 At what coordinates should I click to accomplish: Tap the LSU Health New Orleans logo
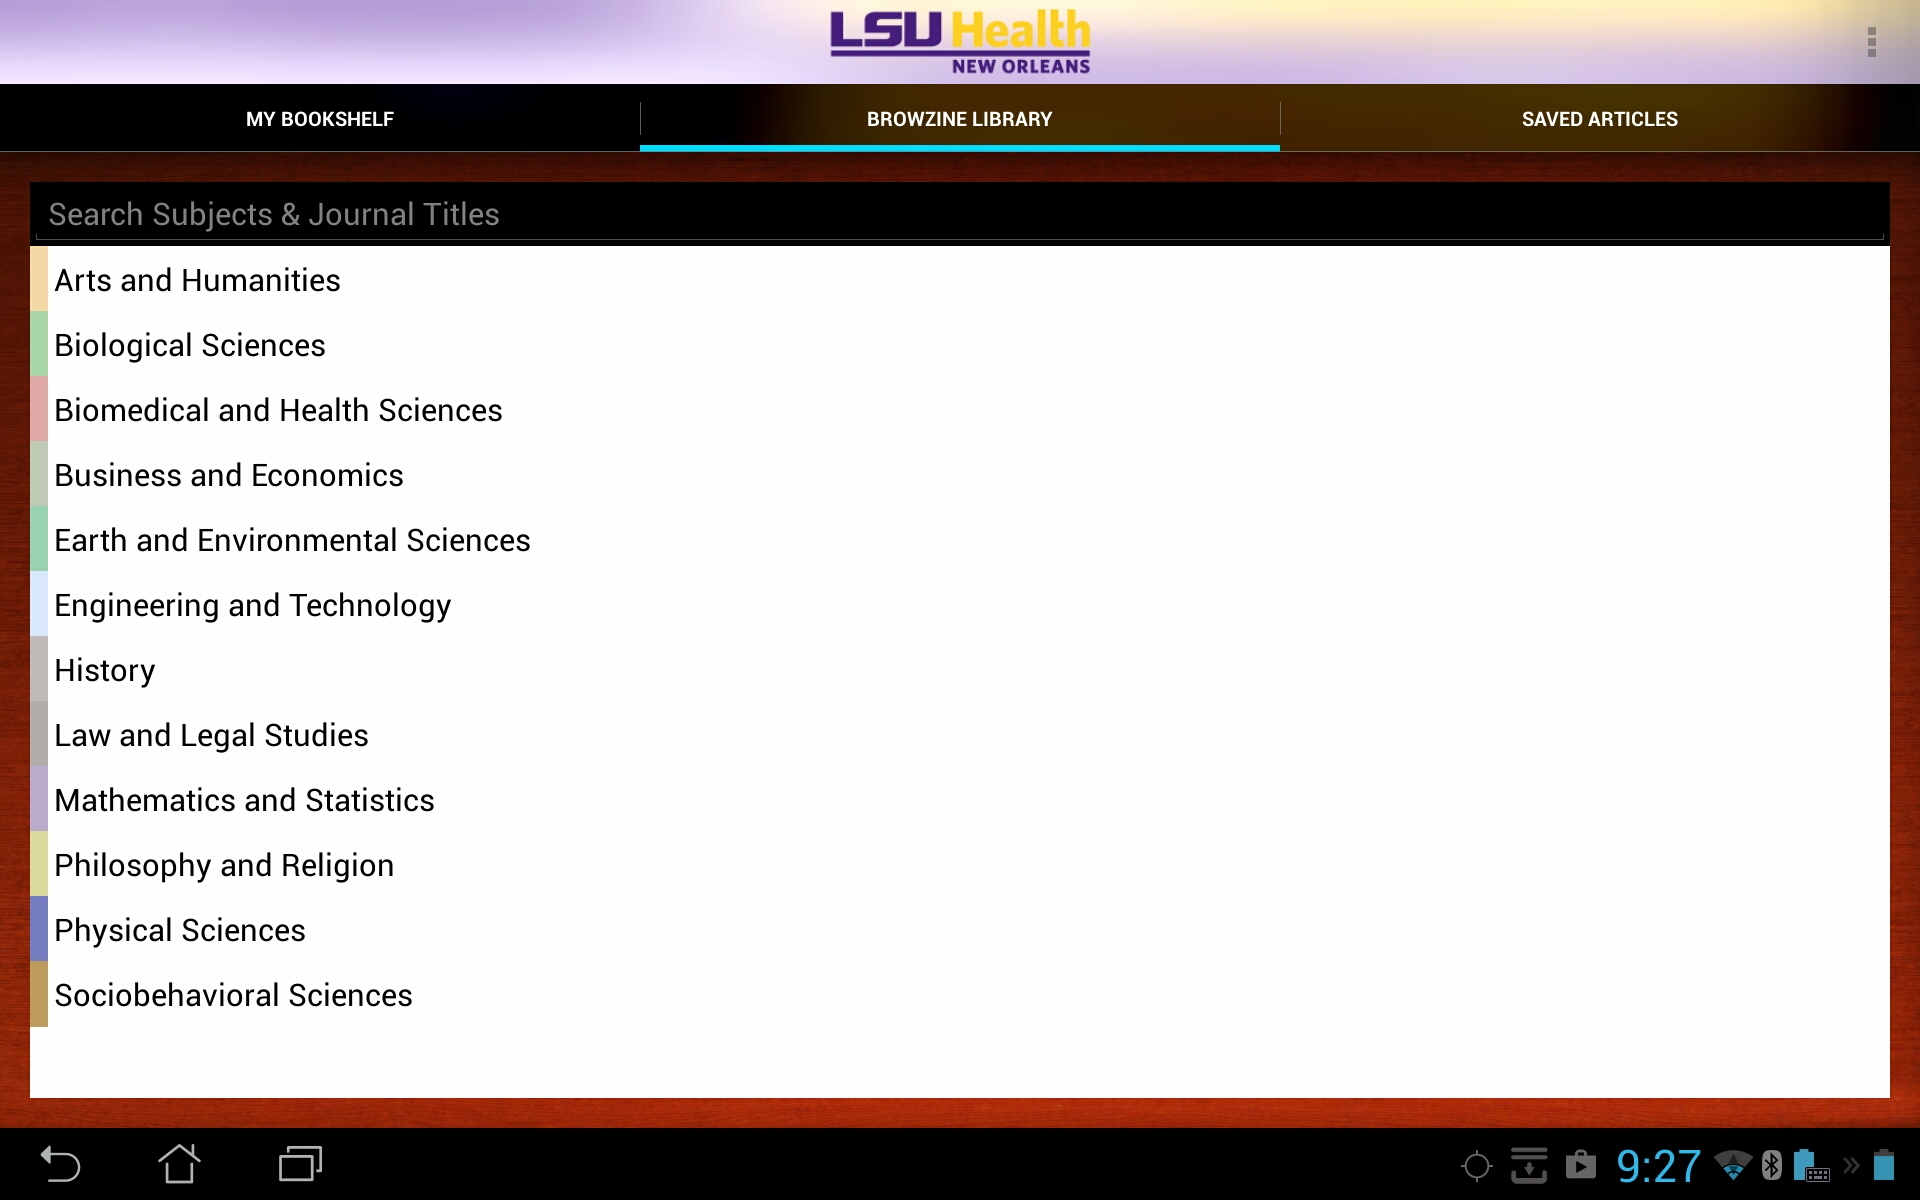pos(960,42)
